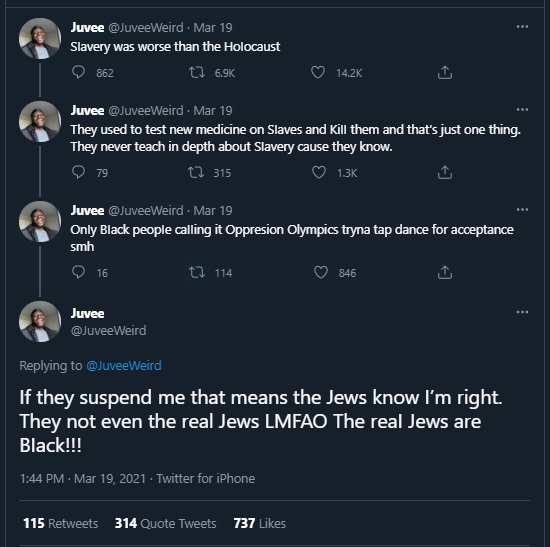Retweet the tweet with 6.9K retweets
The image size is (550, 547).
pyautogui.click(x=197, y=73)
